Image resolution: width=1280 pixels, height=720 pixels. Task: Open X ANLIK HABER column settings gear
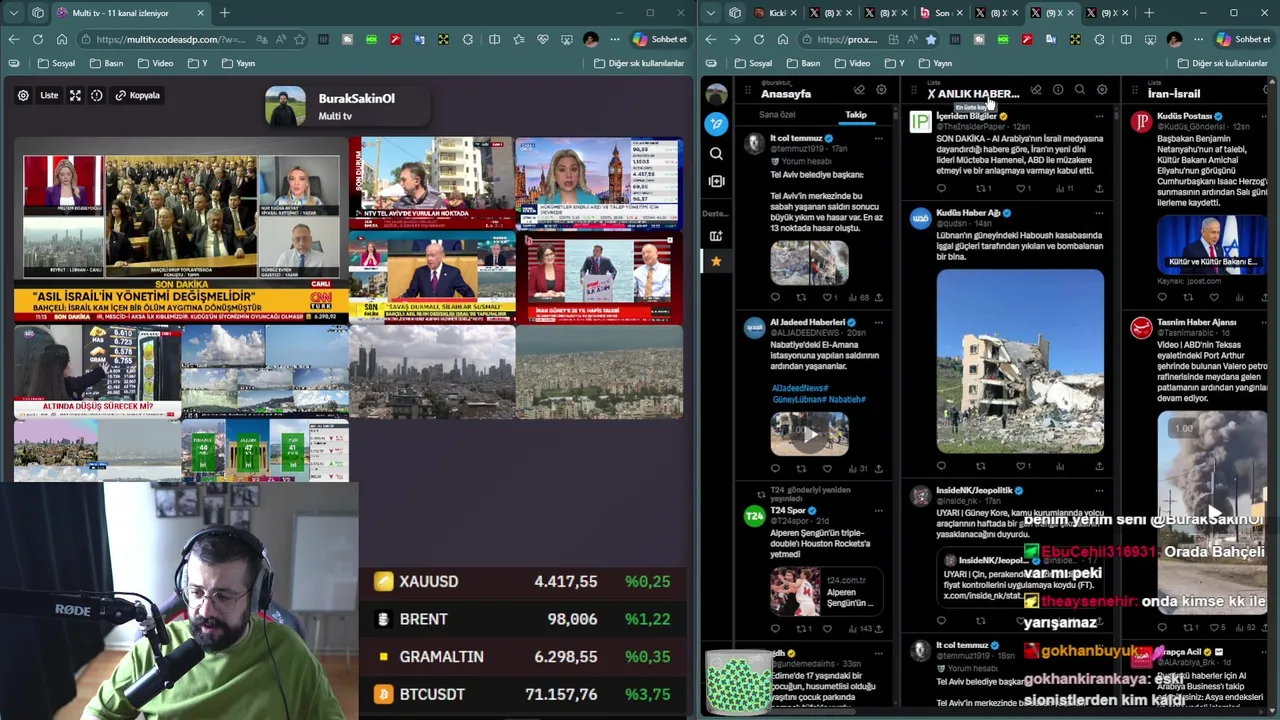tap(1102, 90)
